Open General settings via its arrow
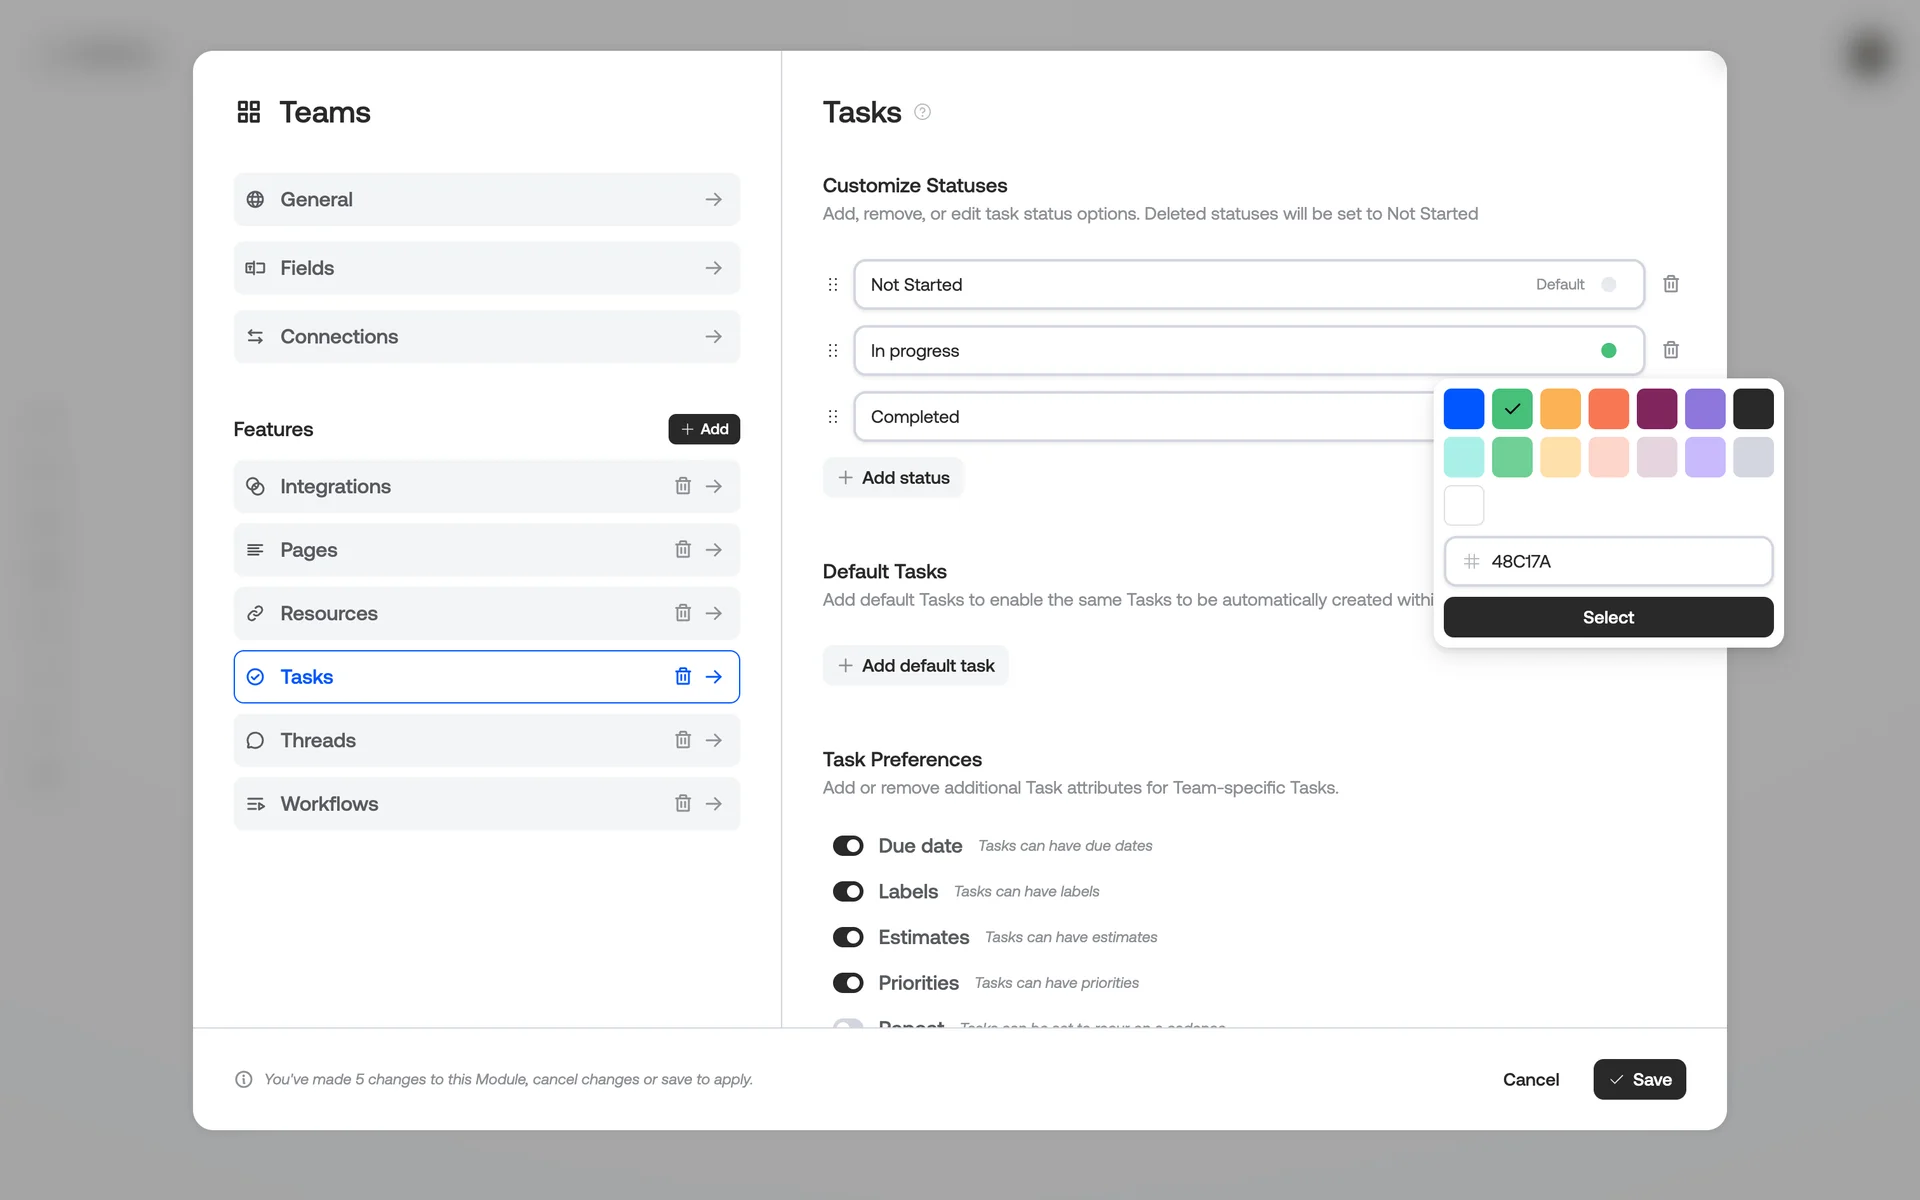The image size is (1920, 1200). click(x=713, y=199)
